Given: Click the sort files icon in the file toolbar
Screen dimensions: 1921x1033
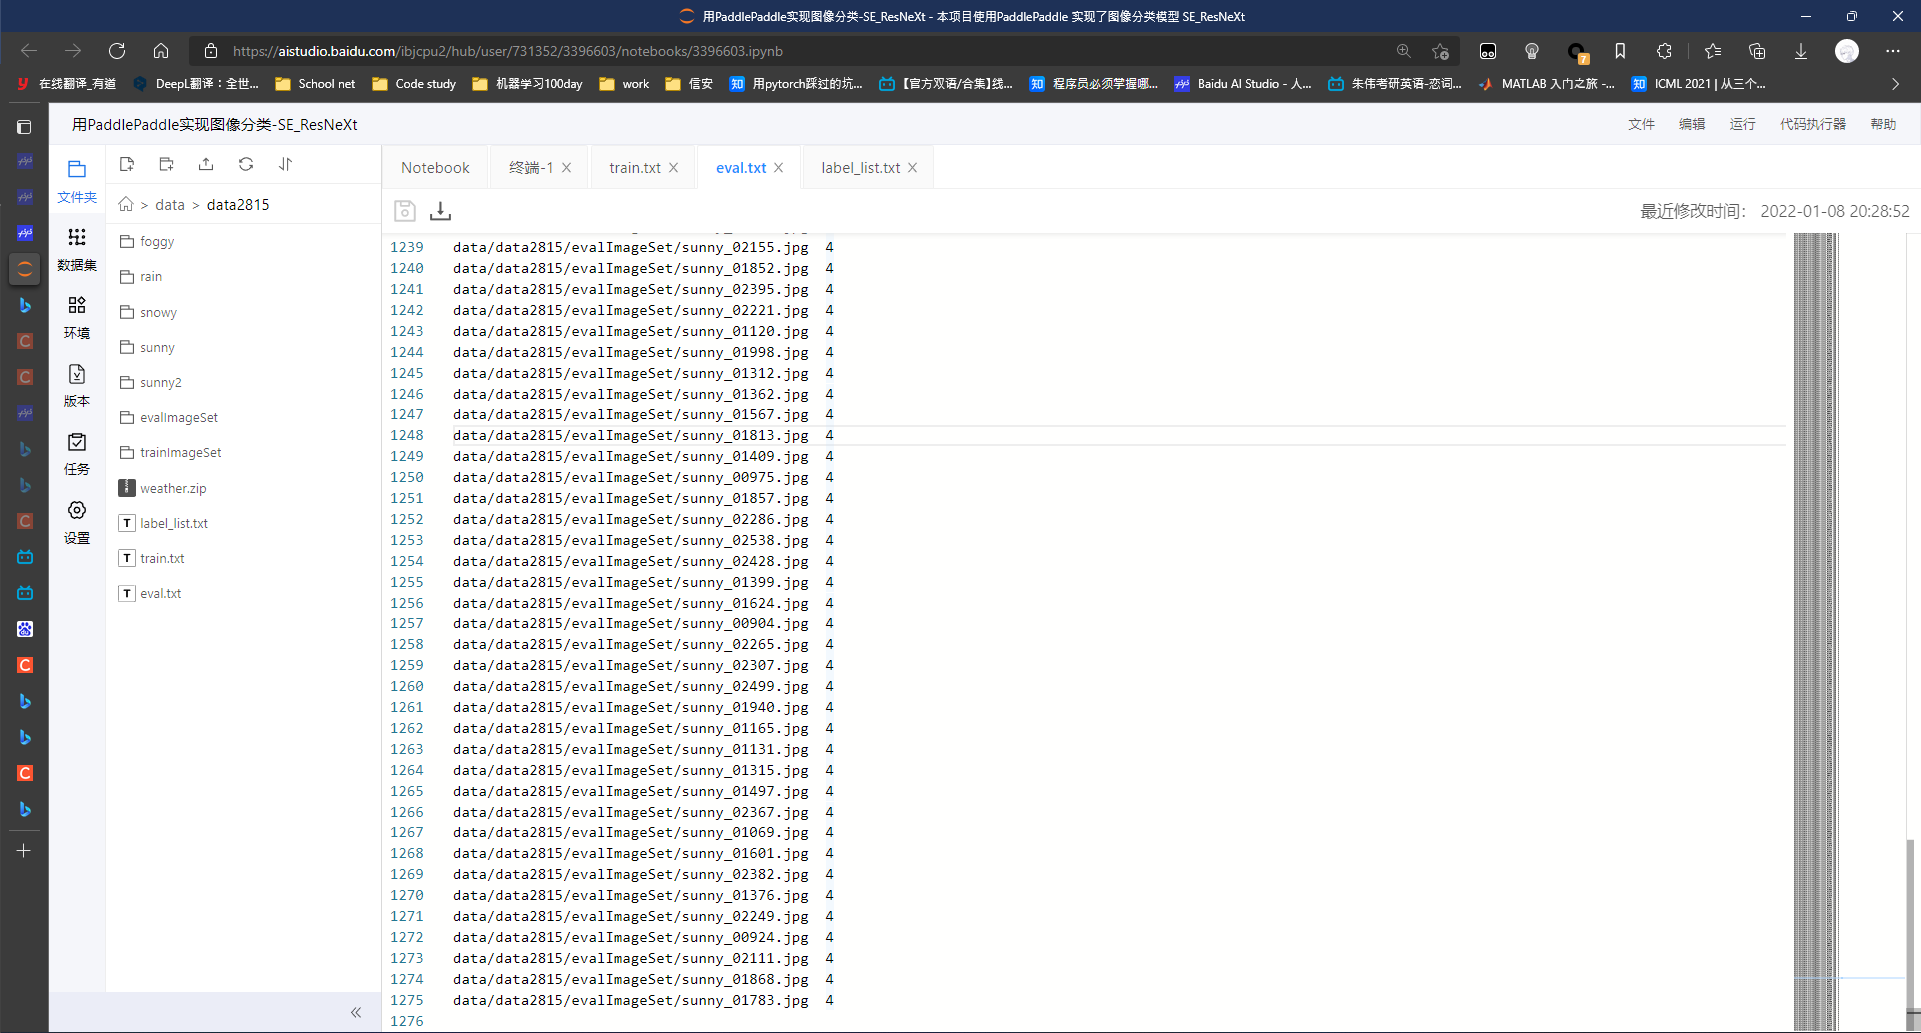Looking at the screenshot, I should (x=285, y=164).
